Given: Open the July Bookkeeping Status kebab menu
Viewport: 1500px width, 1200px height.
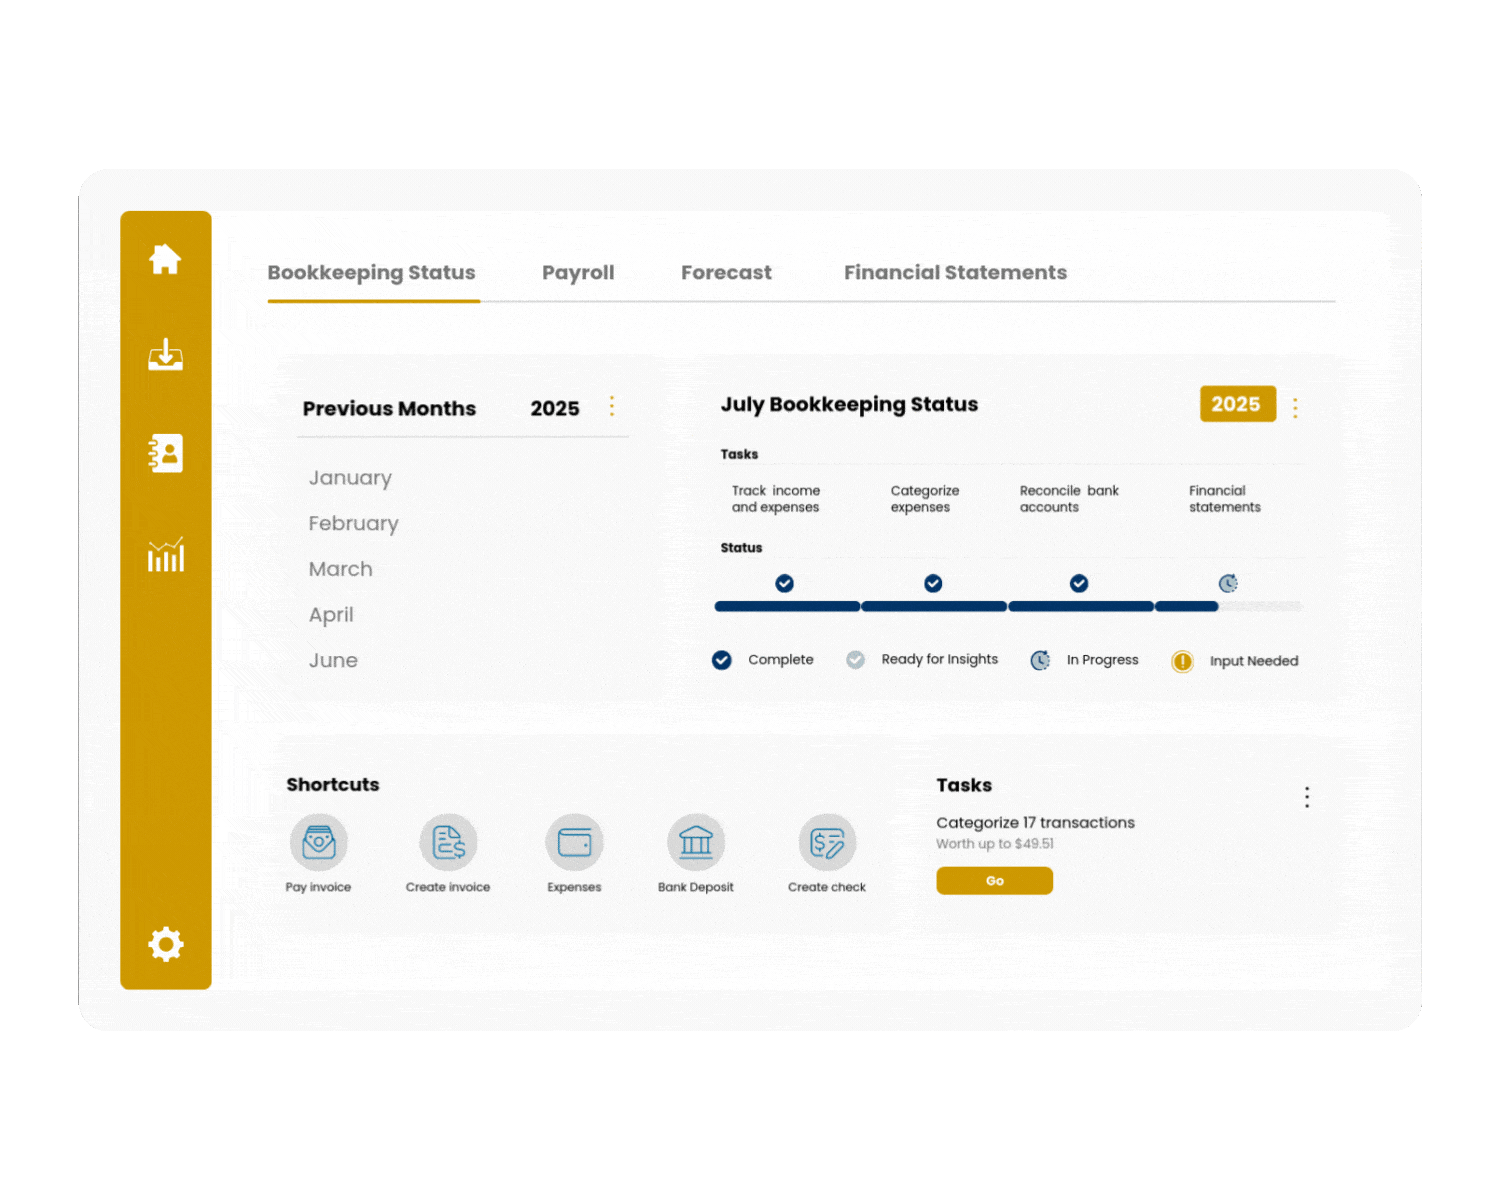Looking at the screenshot, I should tap(1295, 406).
